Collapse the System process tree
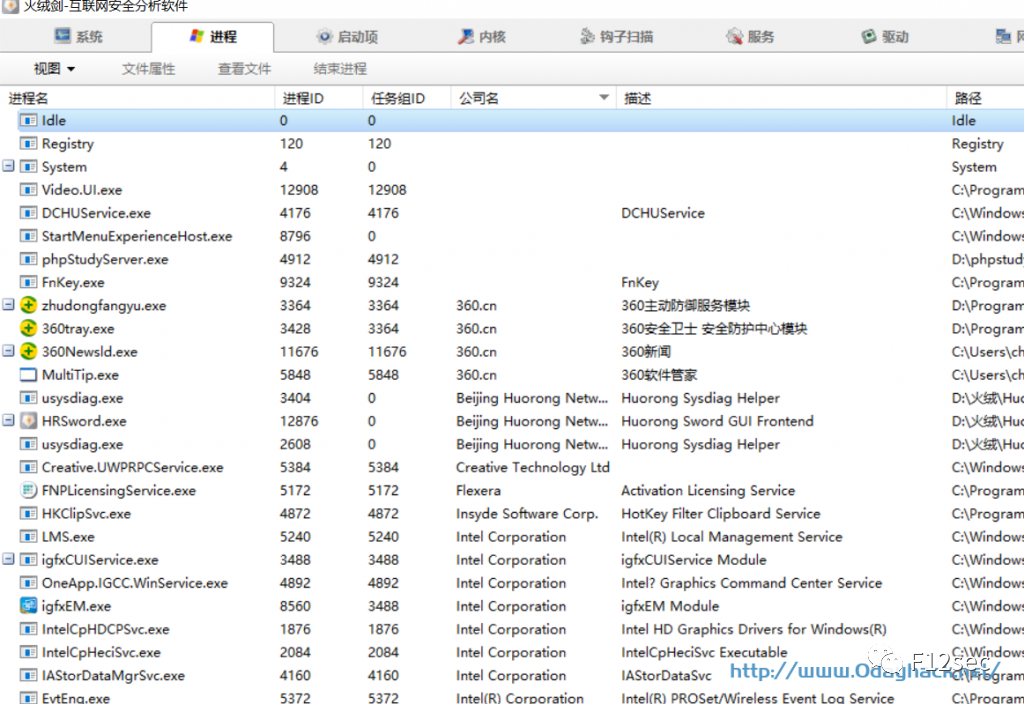Viewport: 1024px width, 704px height. pos(8,166)
